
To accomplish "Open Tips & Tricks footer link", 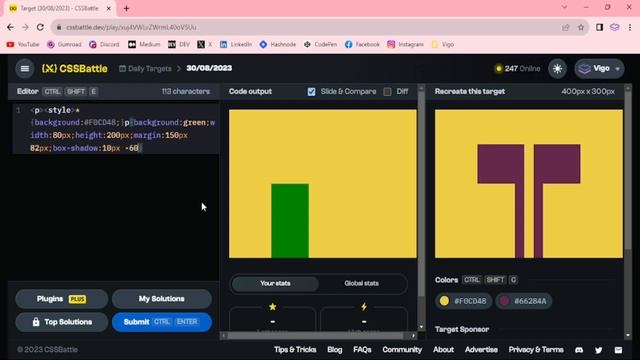I will (295, 350).
